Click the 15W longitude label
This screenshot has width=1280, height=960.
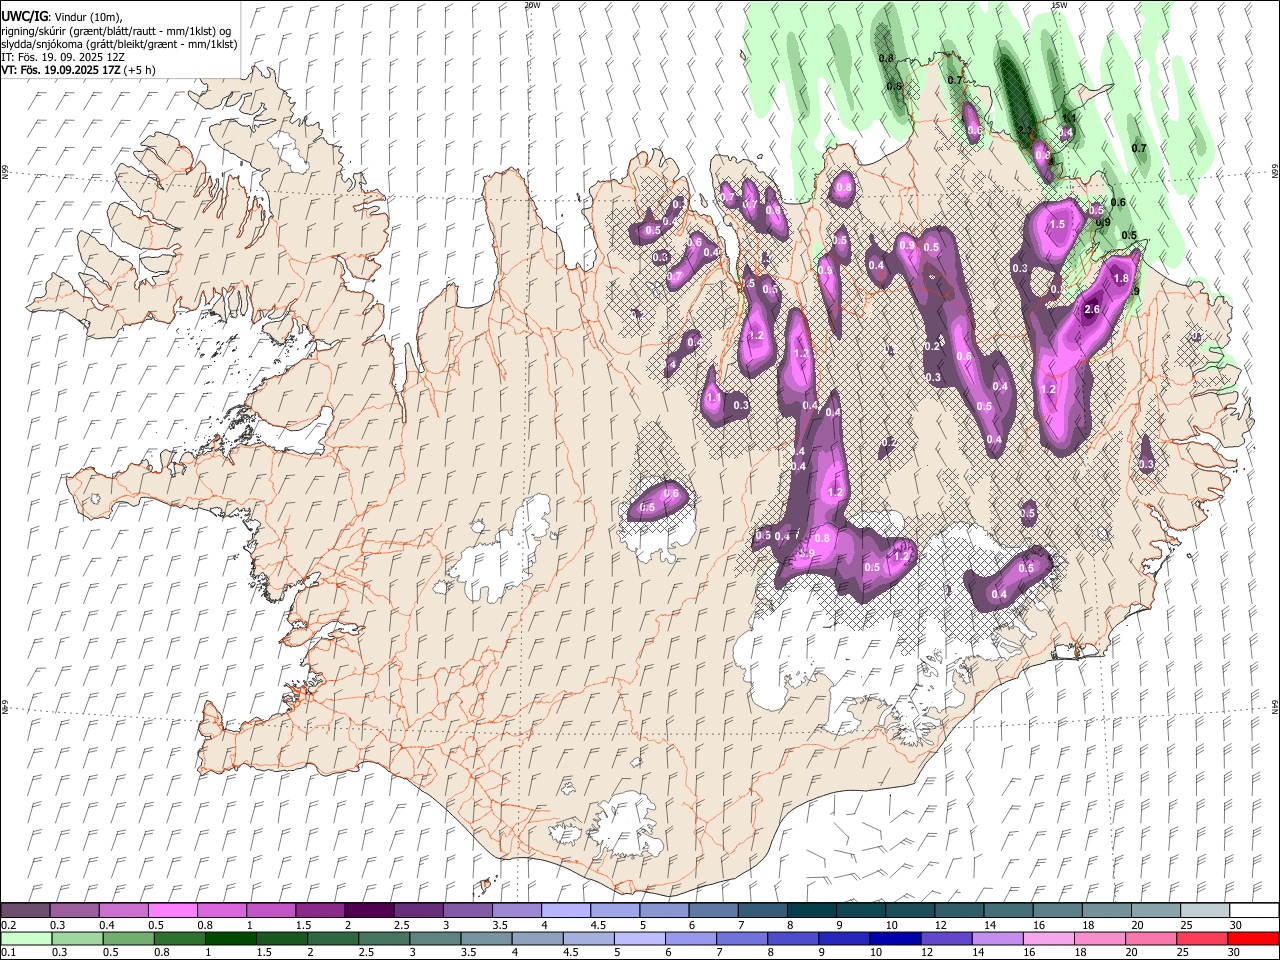click(1059, 5)
